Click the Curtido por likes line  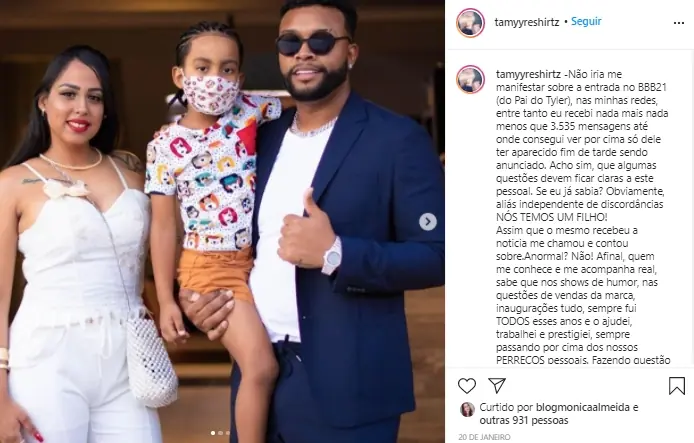point(559,414)
